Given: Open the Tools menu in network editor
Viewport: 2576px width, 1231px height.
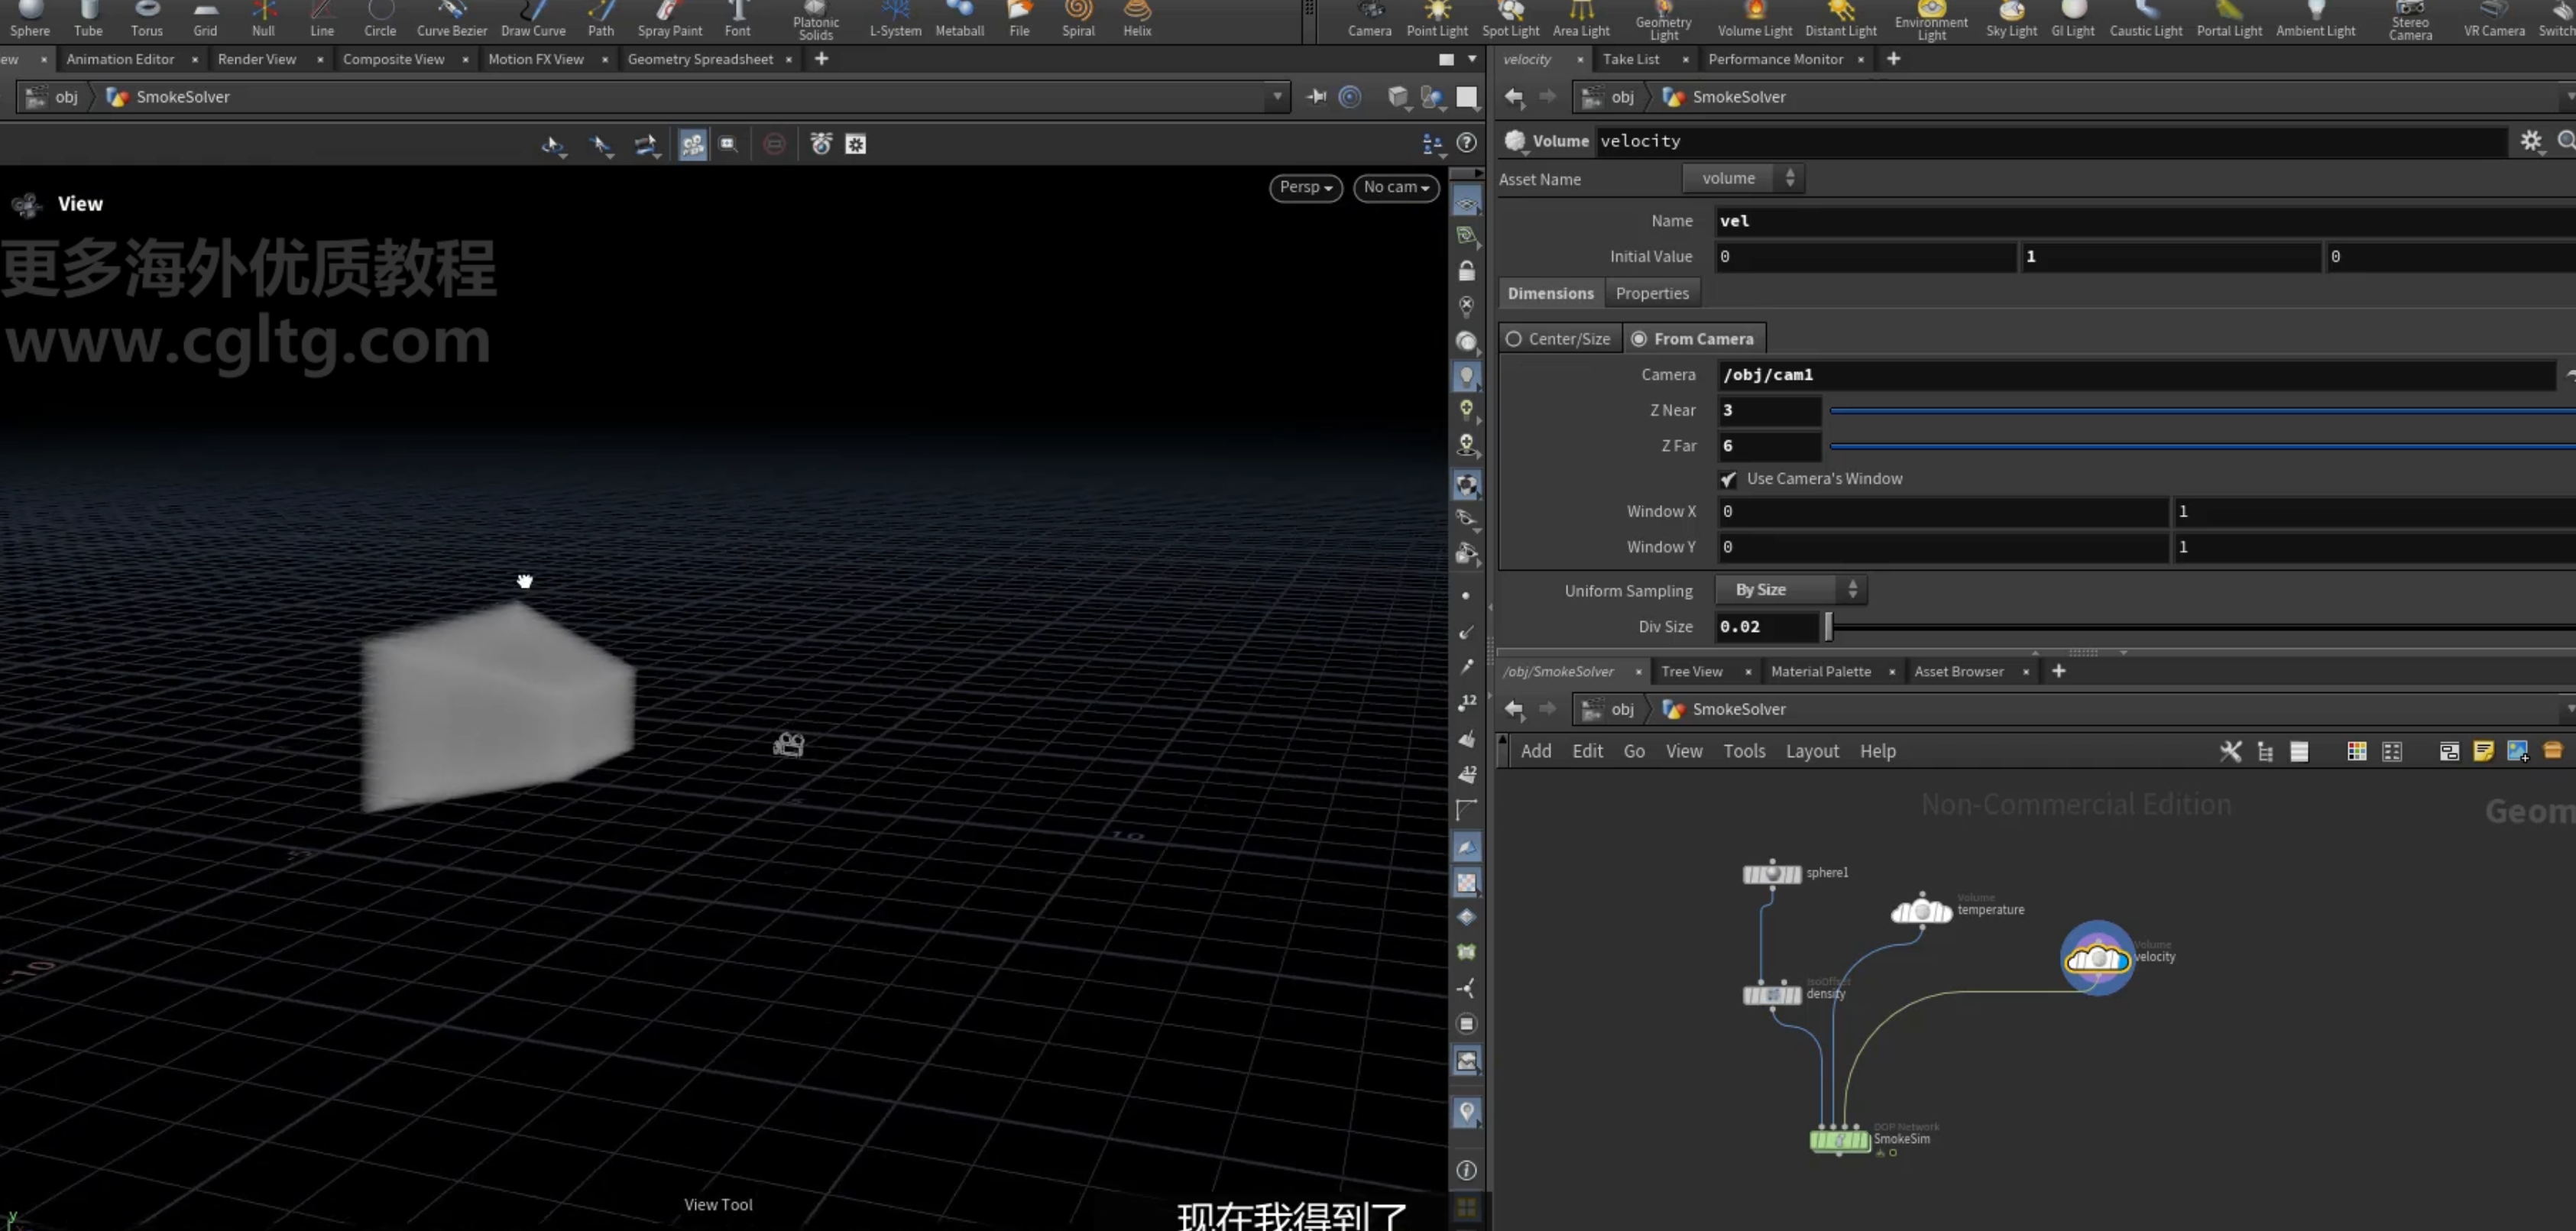Looking at the screenshot, I should click(x=1743, y=751).
